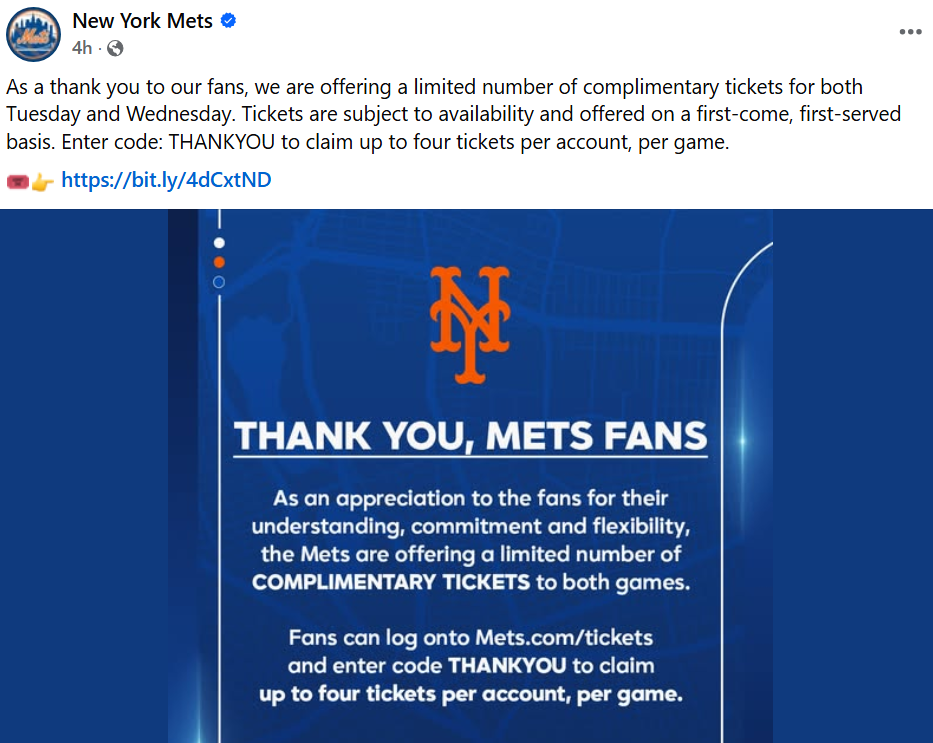This screenshot has width=933, height=743.
Task: Click the Mets.com/tickets text in the image
Action: [563, 637]
